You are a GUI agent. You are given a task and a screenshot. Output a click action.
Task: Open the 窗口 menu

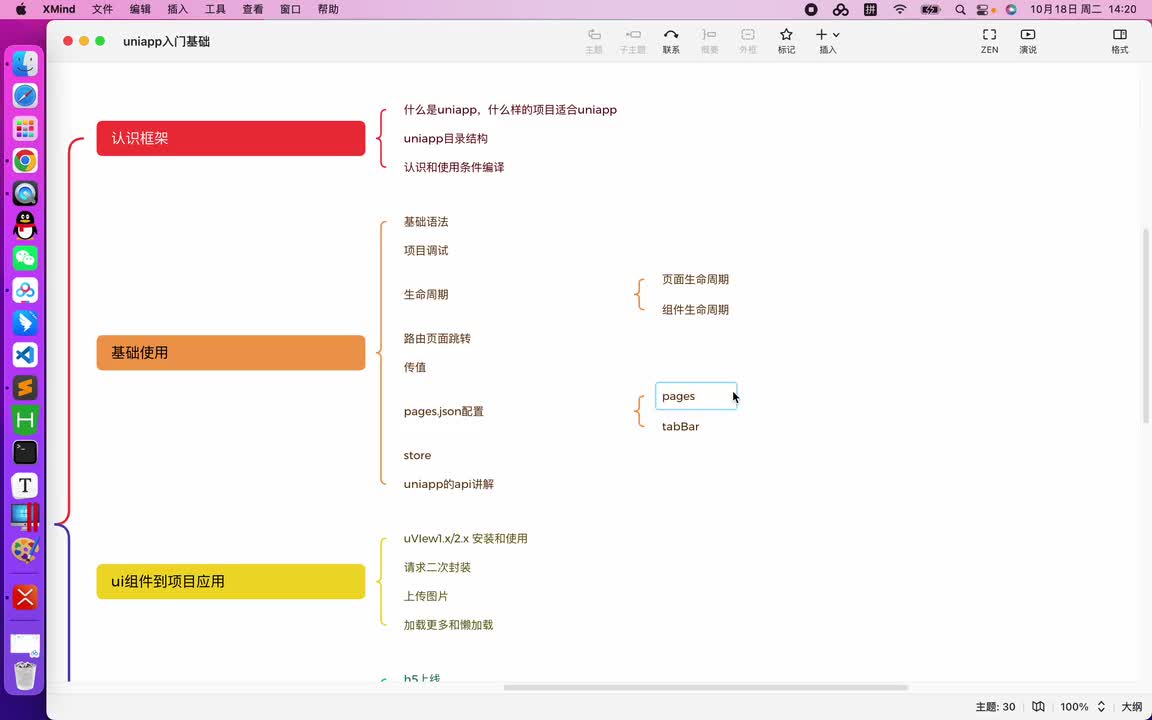point(290,10)
